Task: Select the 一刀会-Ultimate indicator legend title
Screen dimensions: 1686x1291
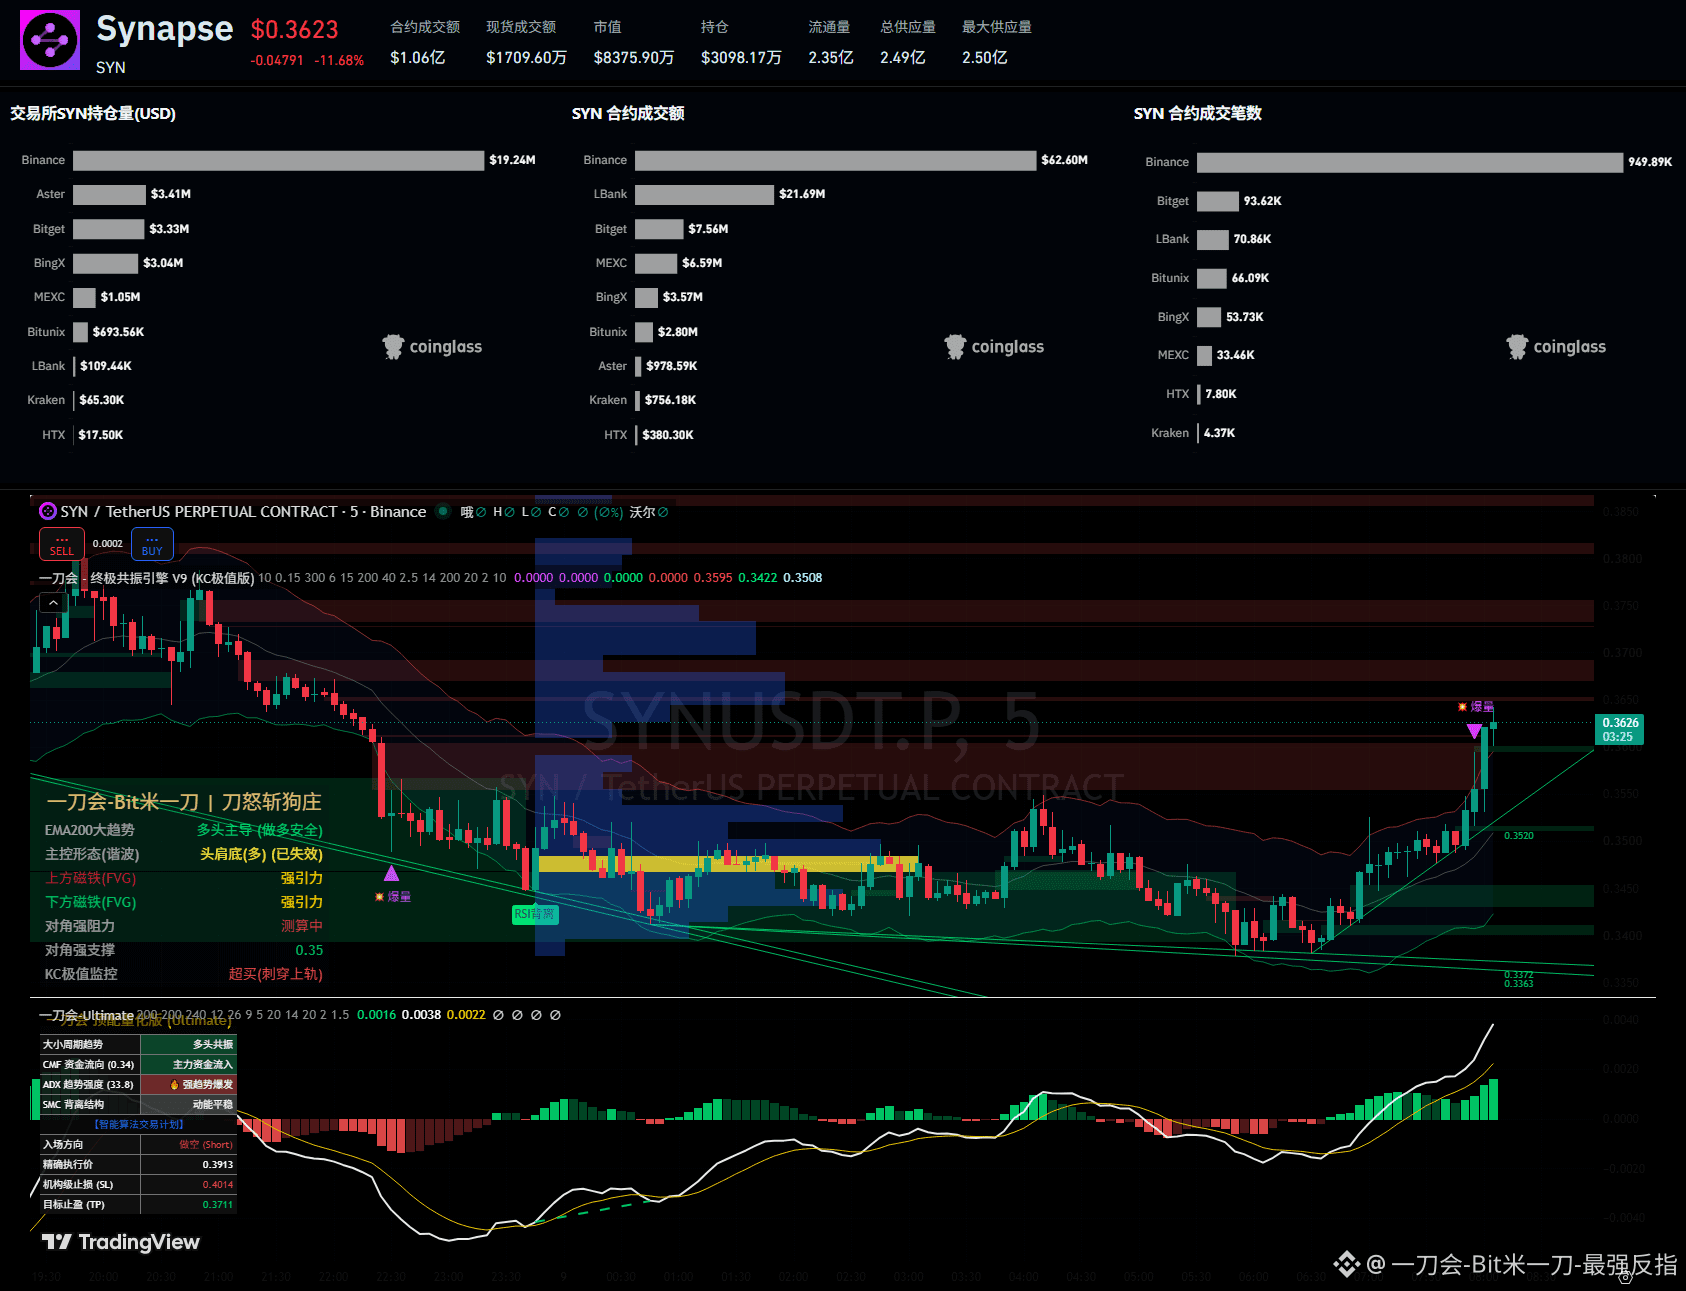Action: (x=86, y=1015)
